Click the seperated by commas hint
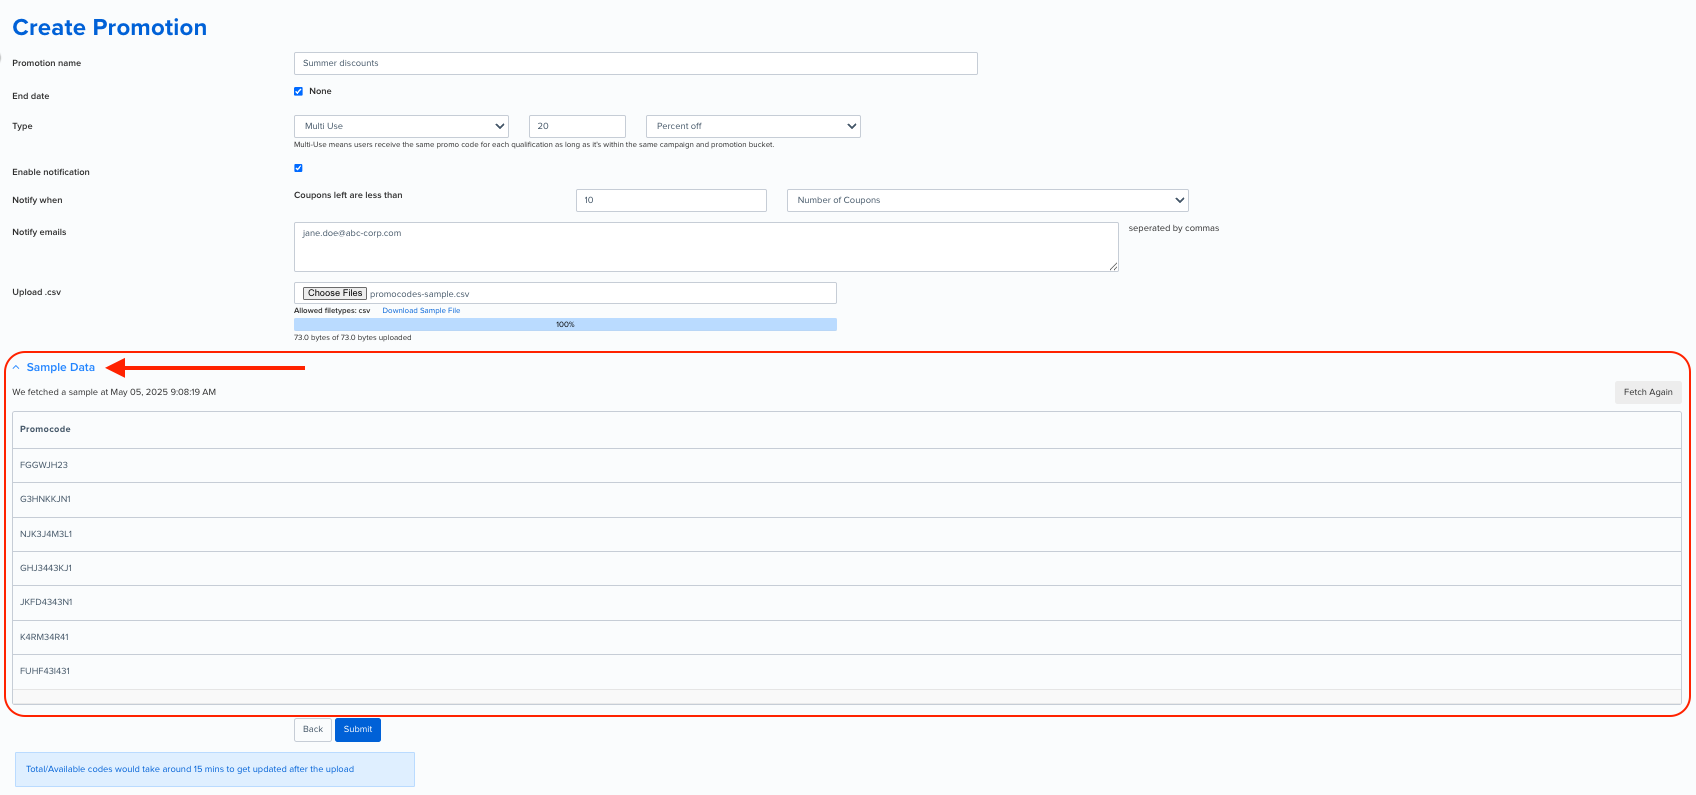Image resolution: width=1696 pixels, height=795 pixels. point(1174,228)
